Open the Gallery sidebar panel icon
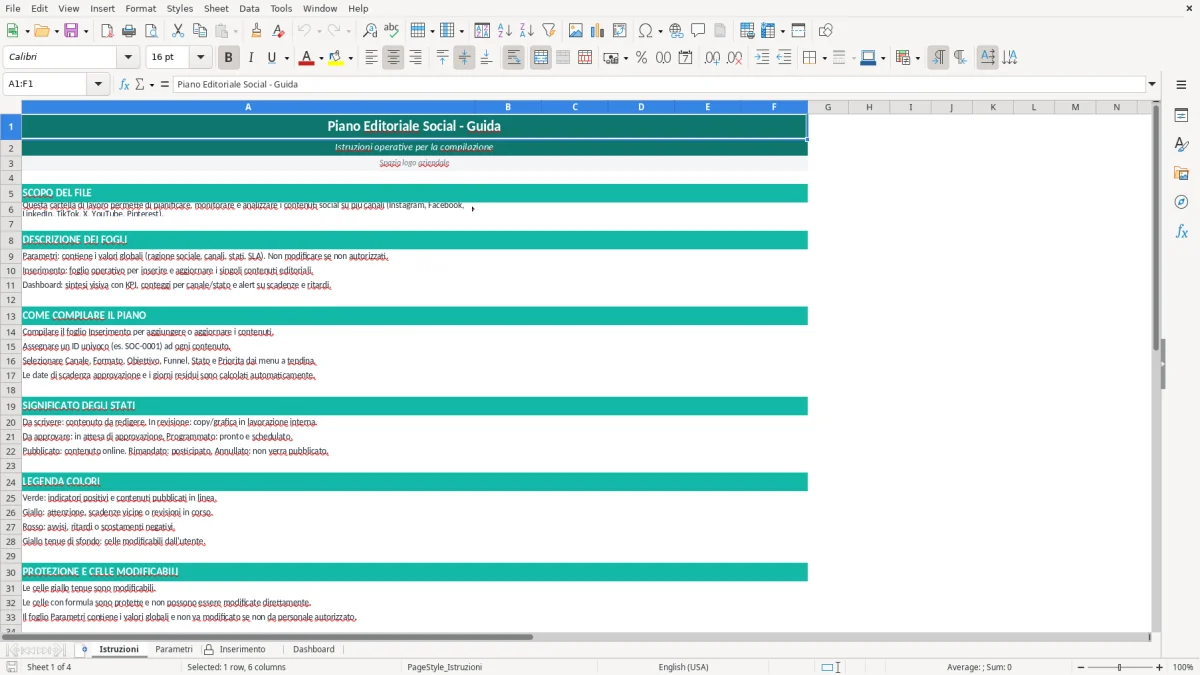This screenshot has width=1200, height=675. (x=1181, y=174)
